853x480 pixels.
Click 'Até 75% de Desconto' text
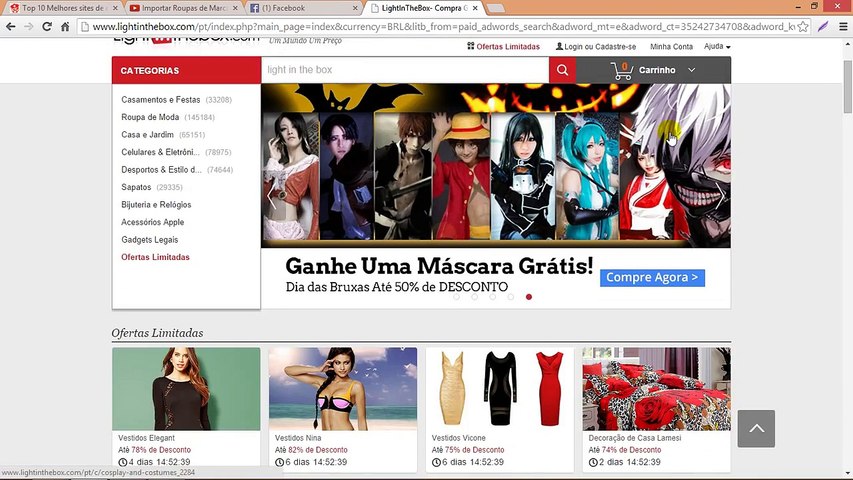tap(468, 450)
